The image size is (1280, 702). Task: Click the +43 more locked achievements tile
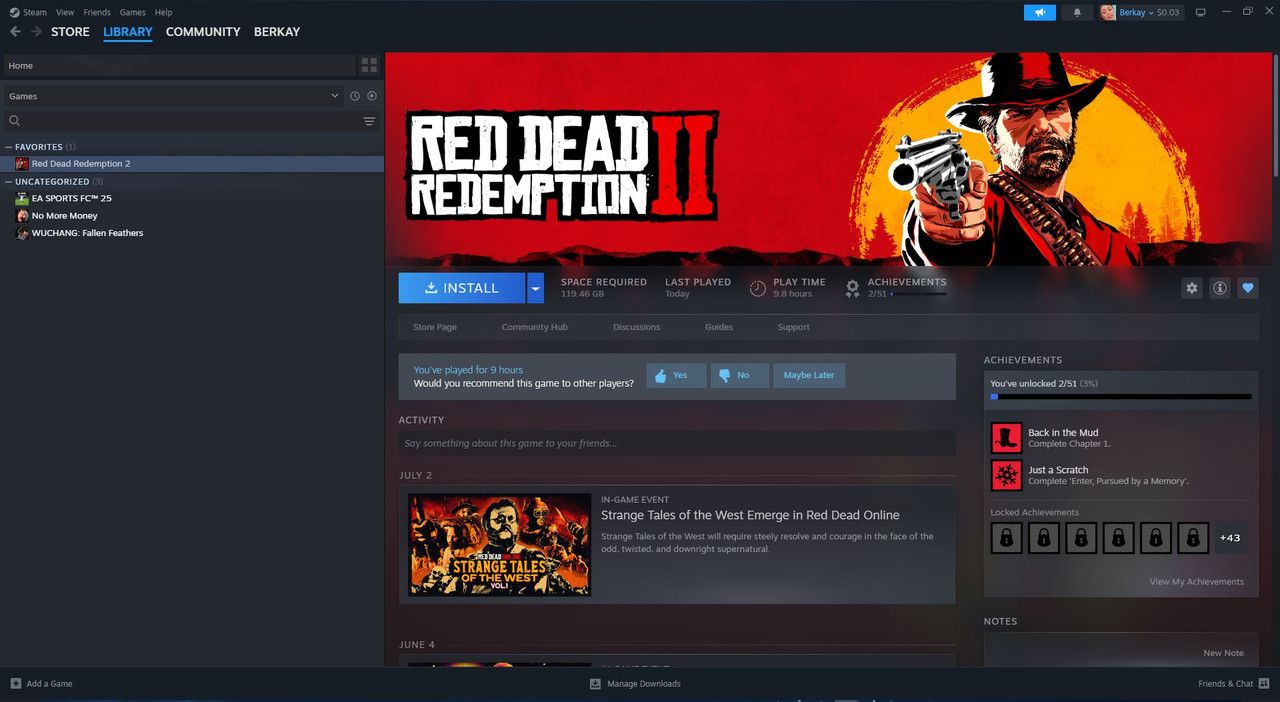pos(1230,538)
